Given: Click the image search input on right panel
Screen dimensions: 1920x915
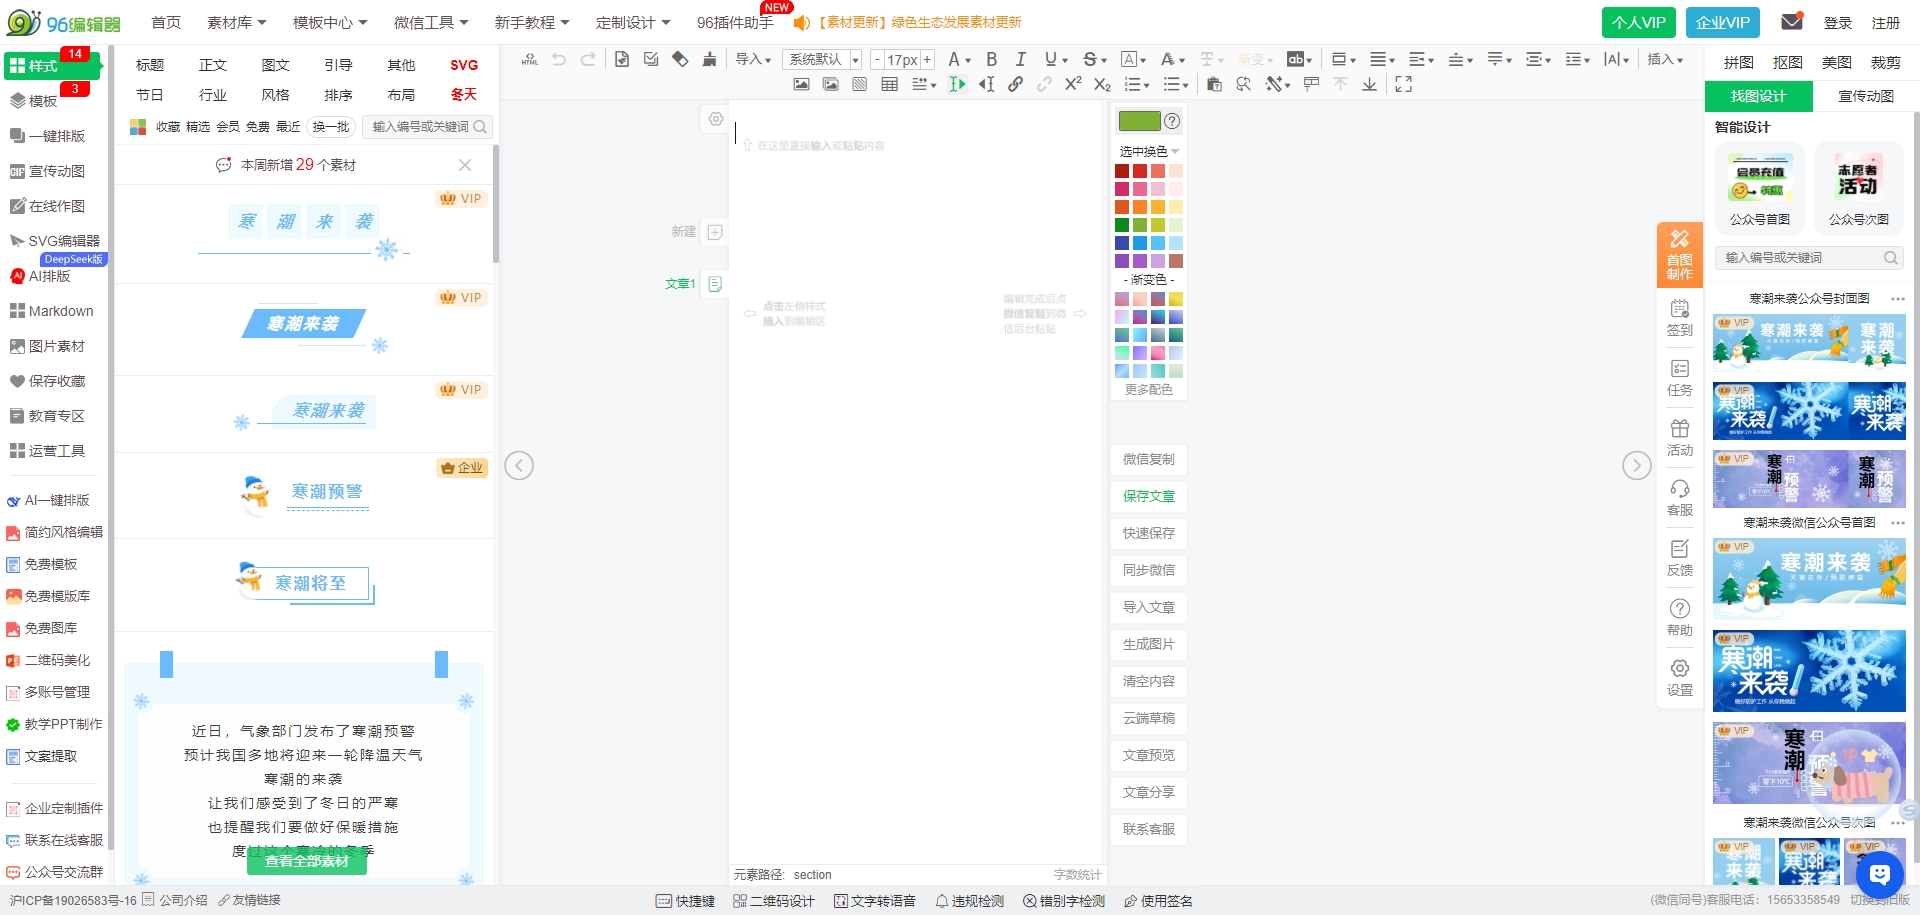Looking at the screenshot, I should click(x=1802, y=258).
